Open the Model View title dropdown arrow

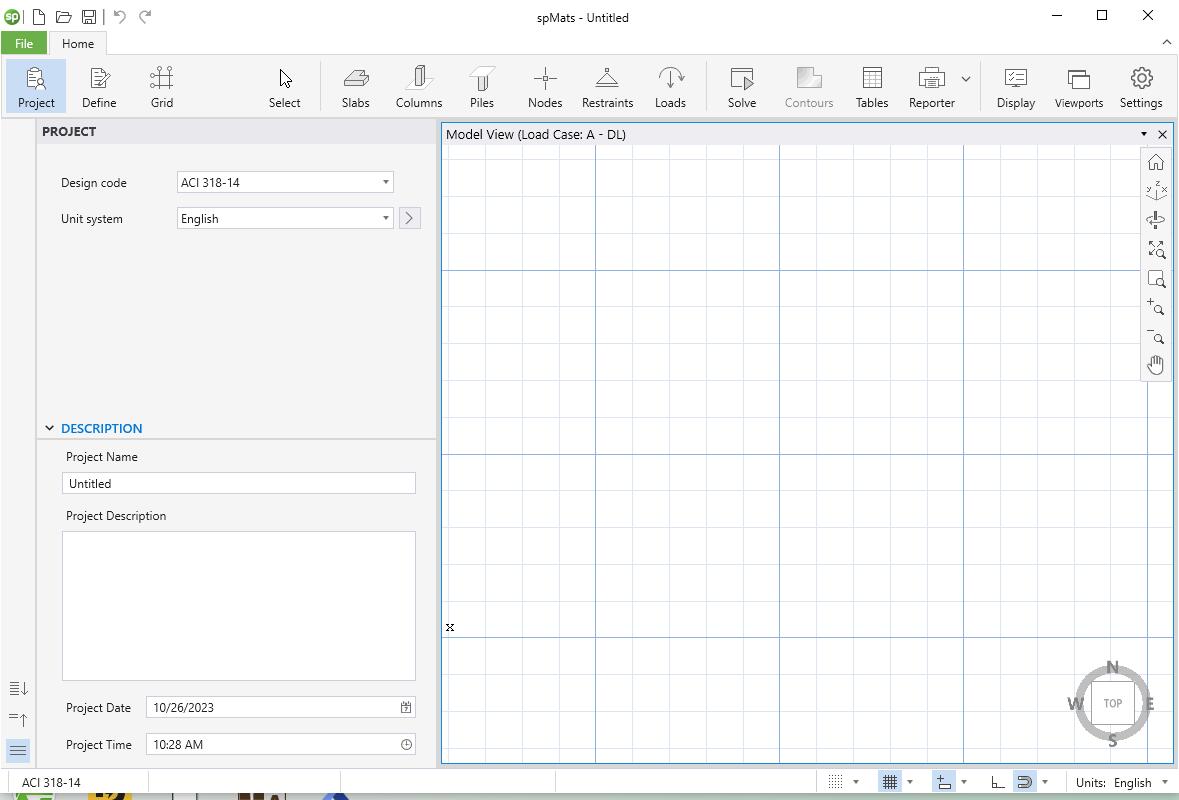(1144, 134)
